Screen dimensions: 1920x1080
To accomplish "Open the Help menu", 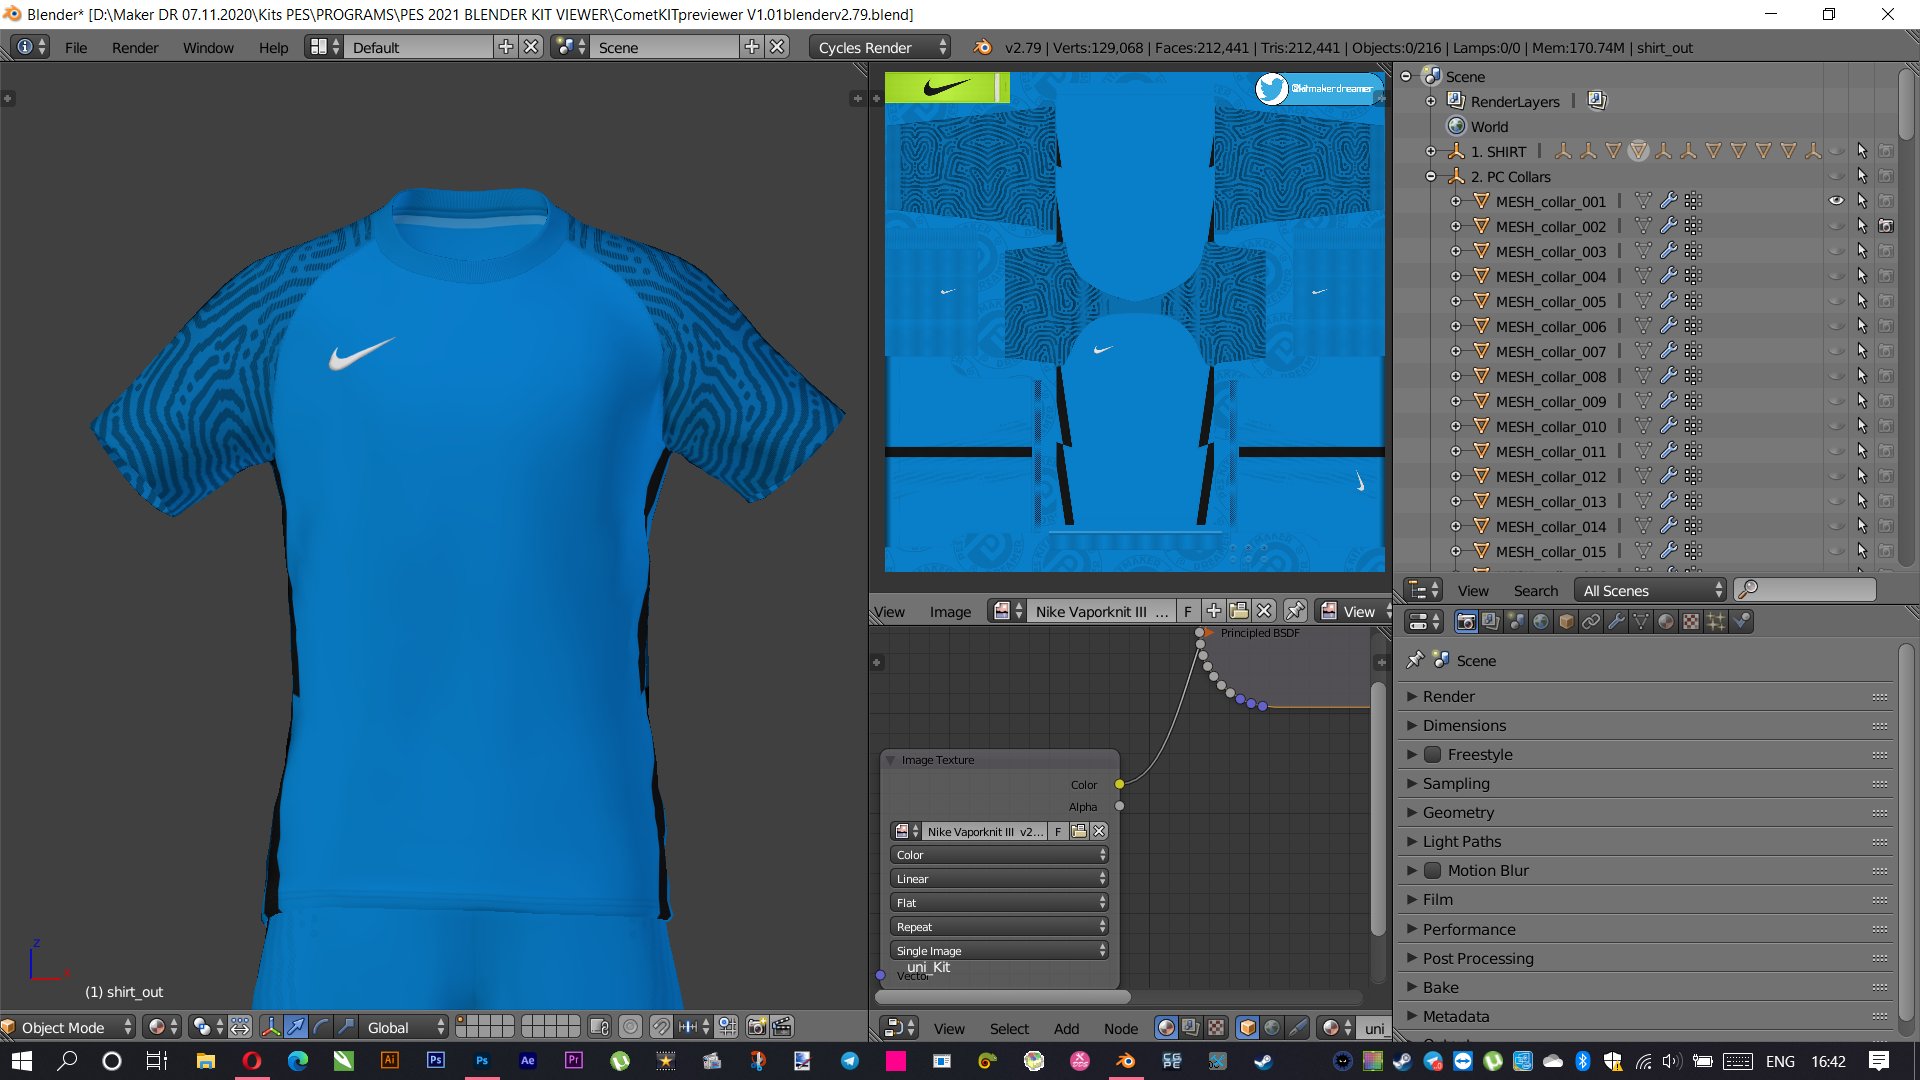I will point(273,47).
